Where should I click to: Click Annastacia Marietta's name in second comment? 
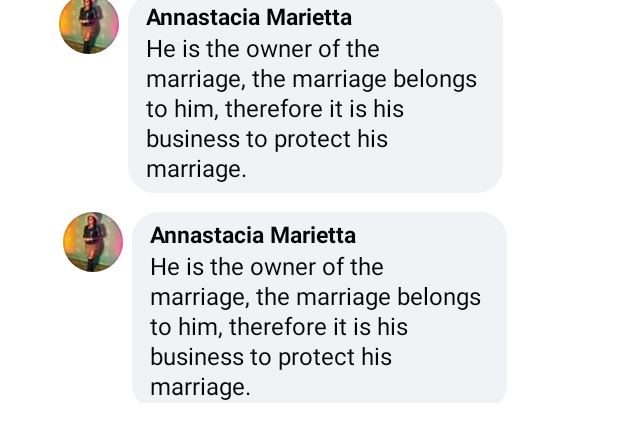[253, 236]
